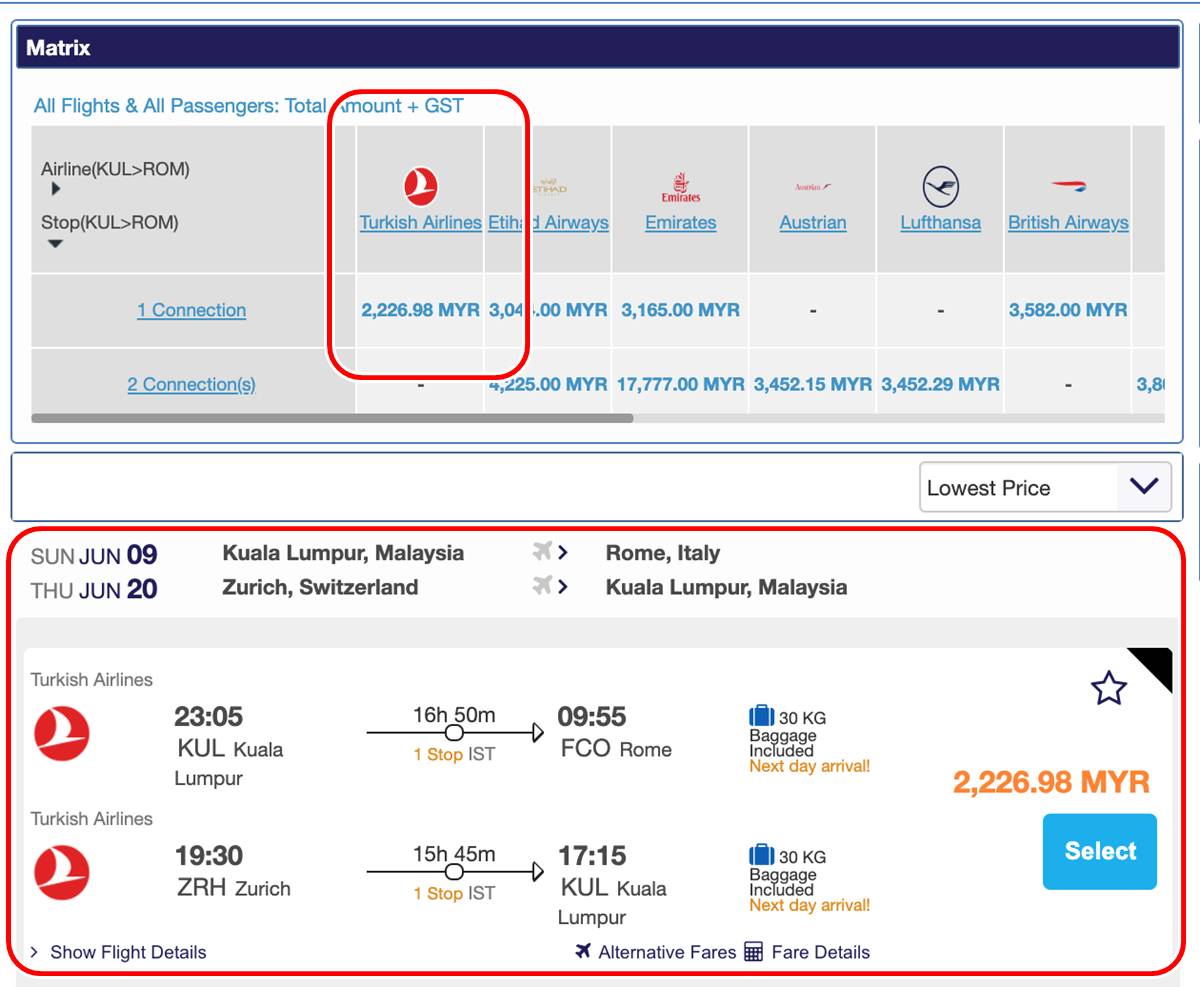Choose Lufthansa 3,452.29 MYR fare
This screenshot has width=1200, height=987.
[x=940, y=384]
